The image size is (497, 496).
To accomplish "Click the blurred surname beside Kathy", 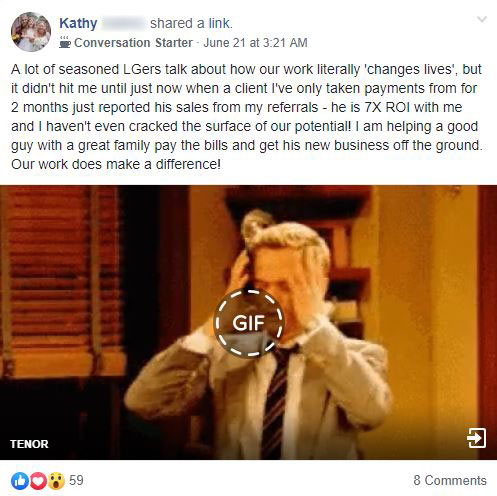I will (x=124, y=23).
